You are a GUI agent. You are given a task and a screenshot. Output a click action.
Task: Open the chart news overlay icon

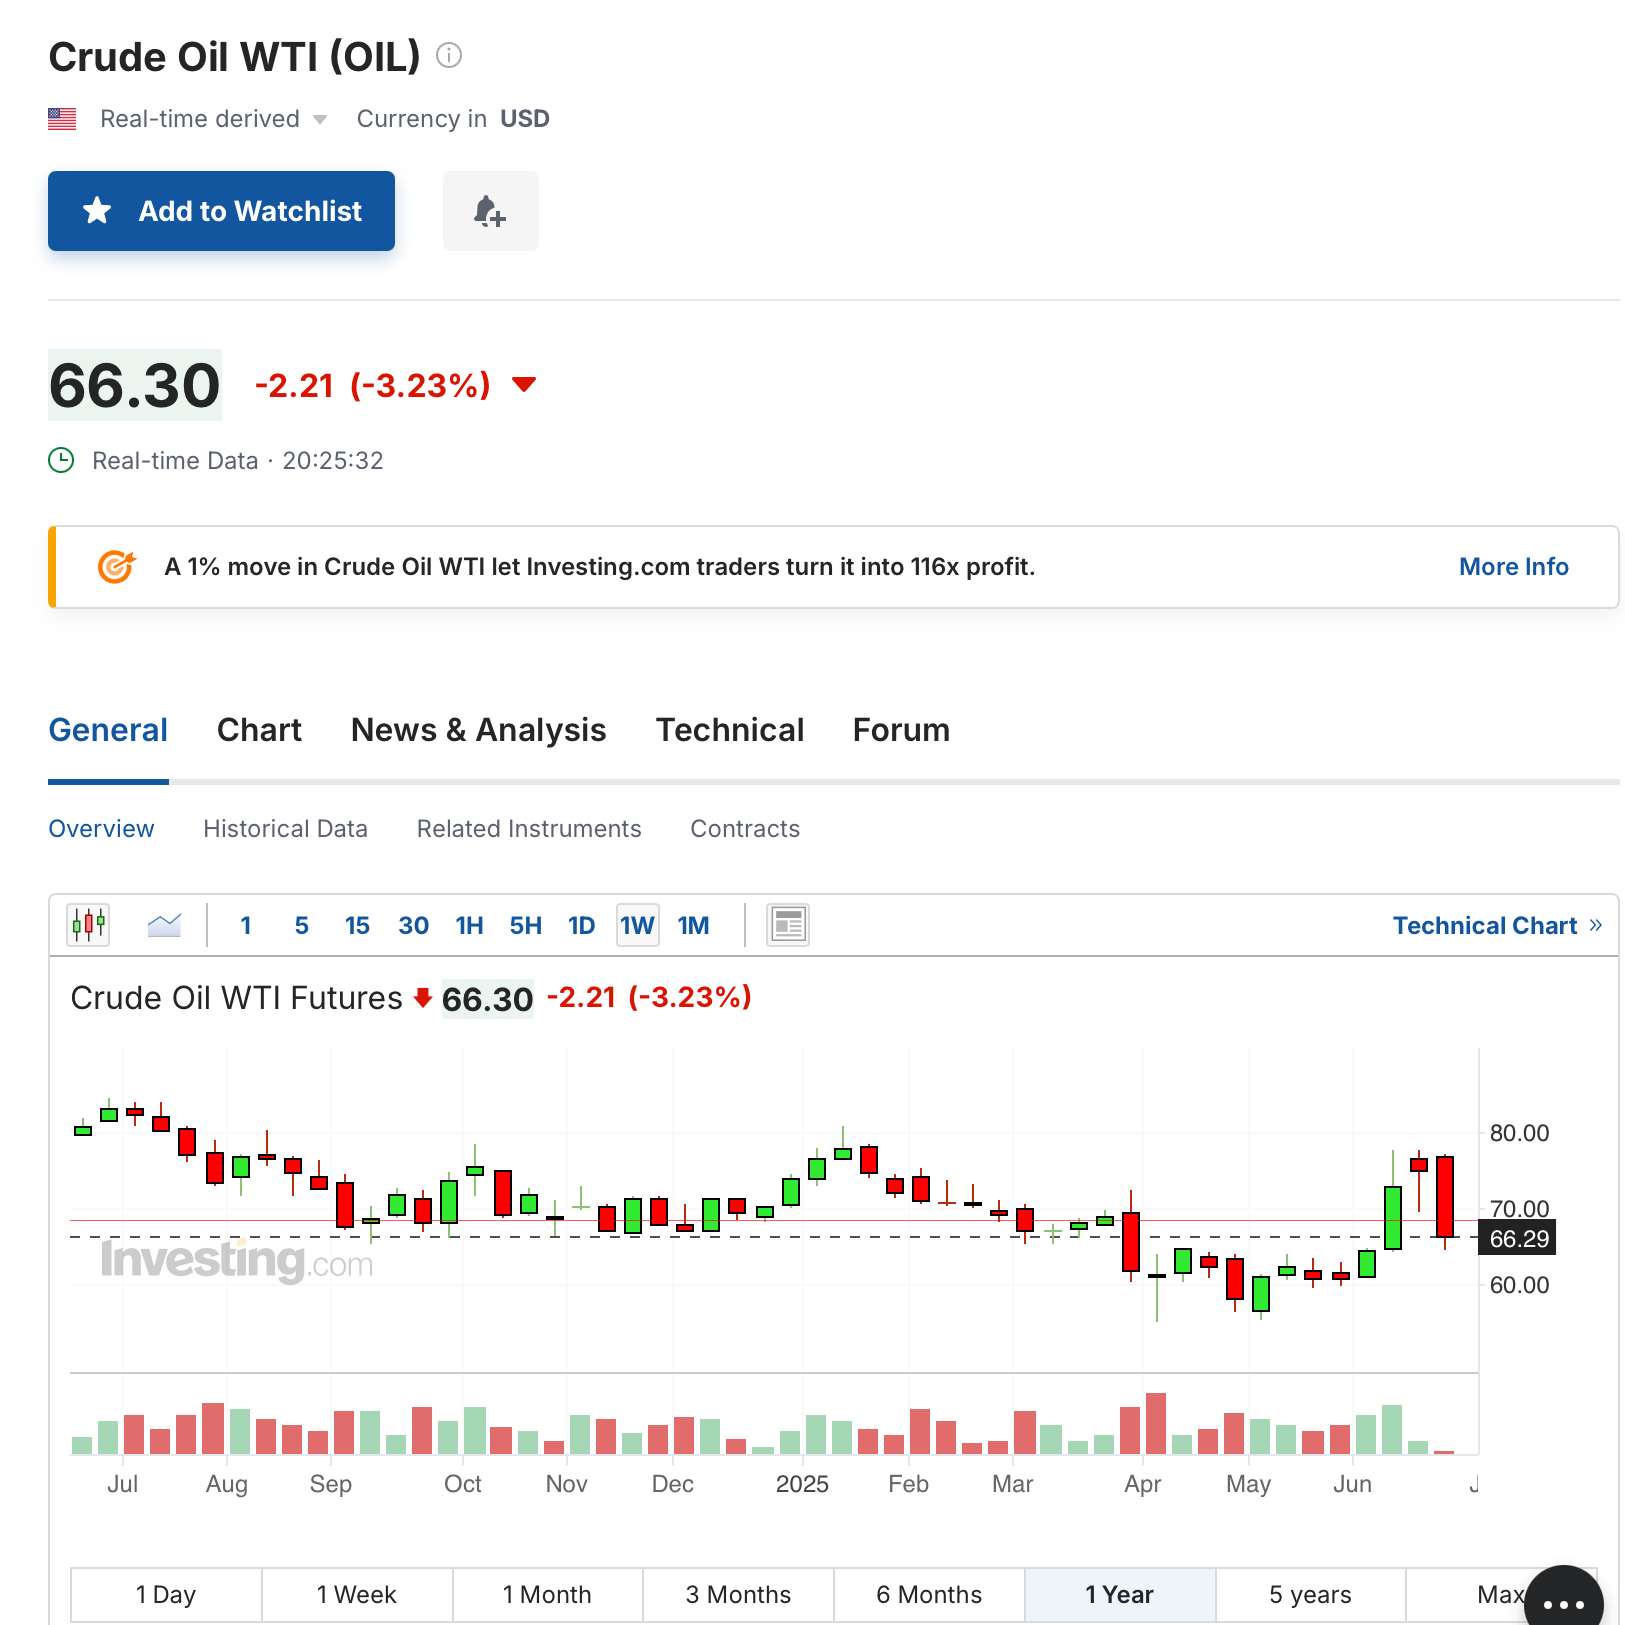tap(788, 925)
